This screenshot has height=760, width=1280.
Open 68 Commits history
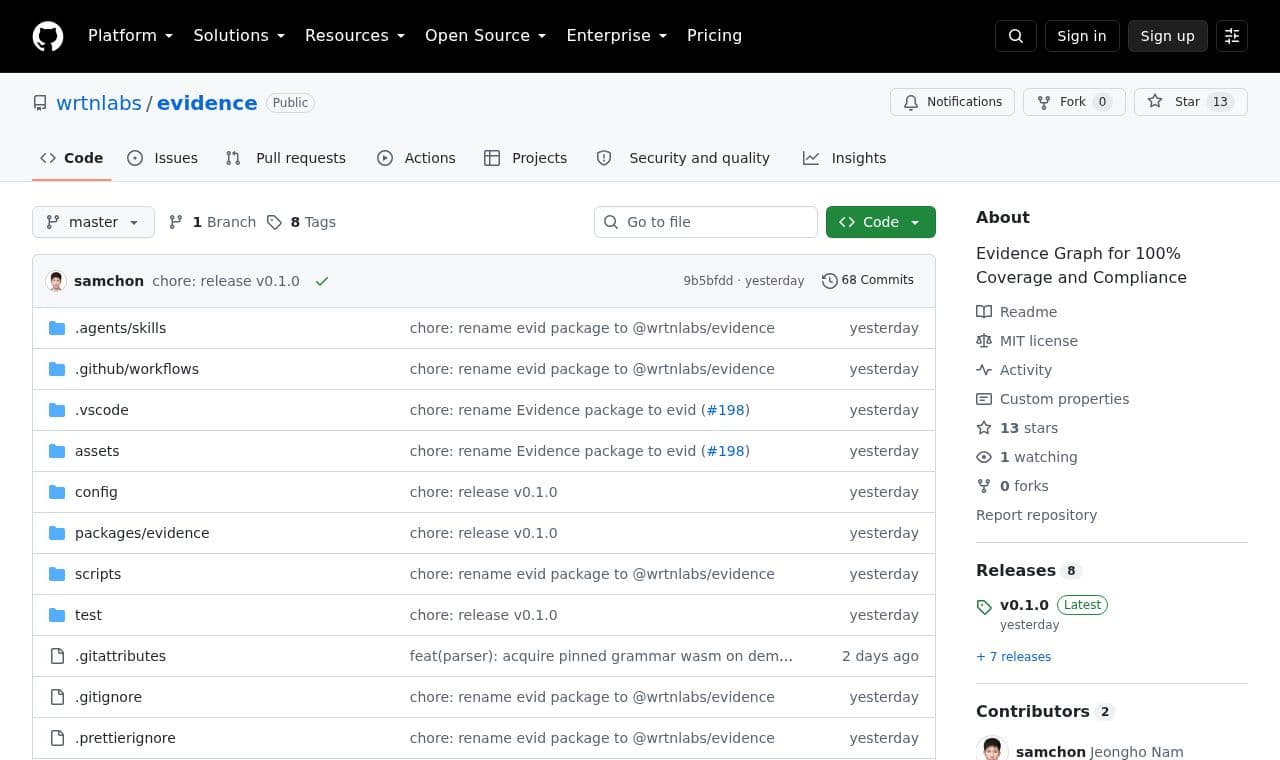(868, 280)
